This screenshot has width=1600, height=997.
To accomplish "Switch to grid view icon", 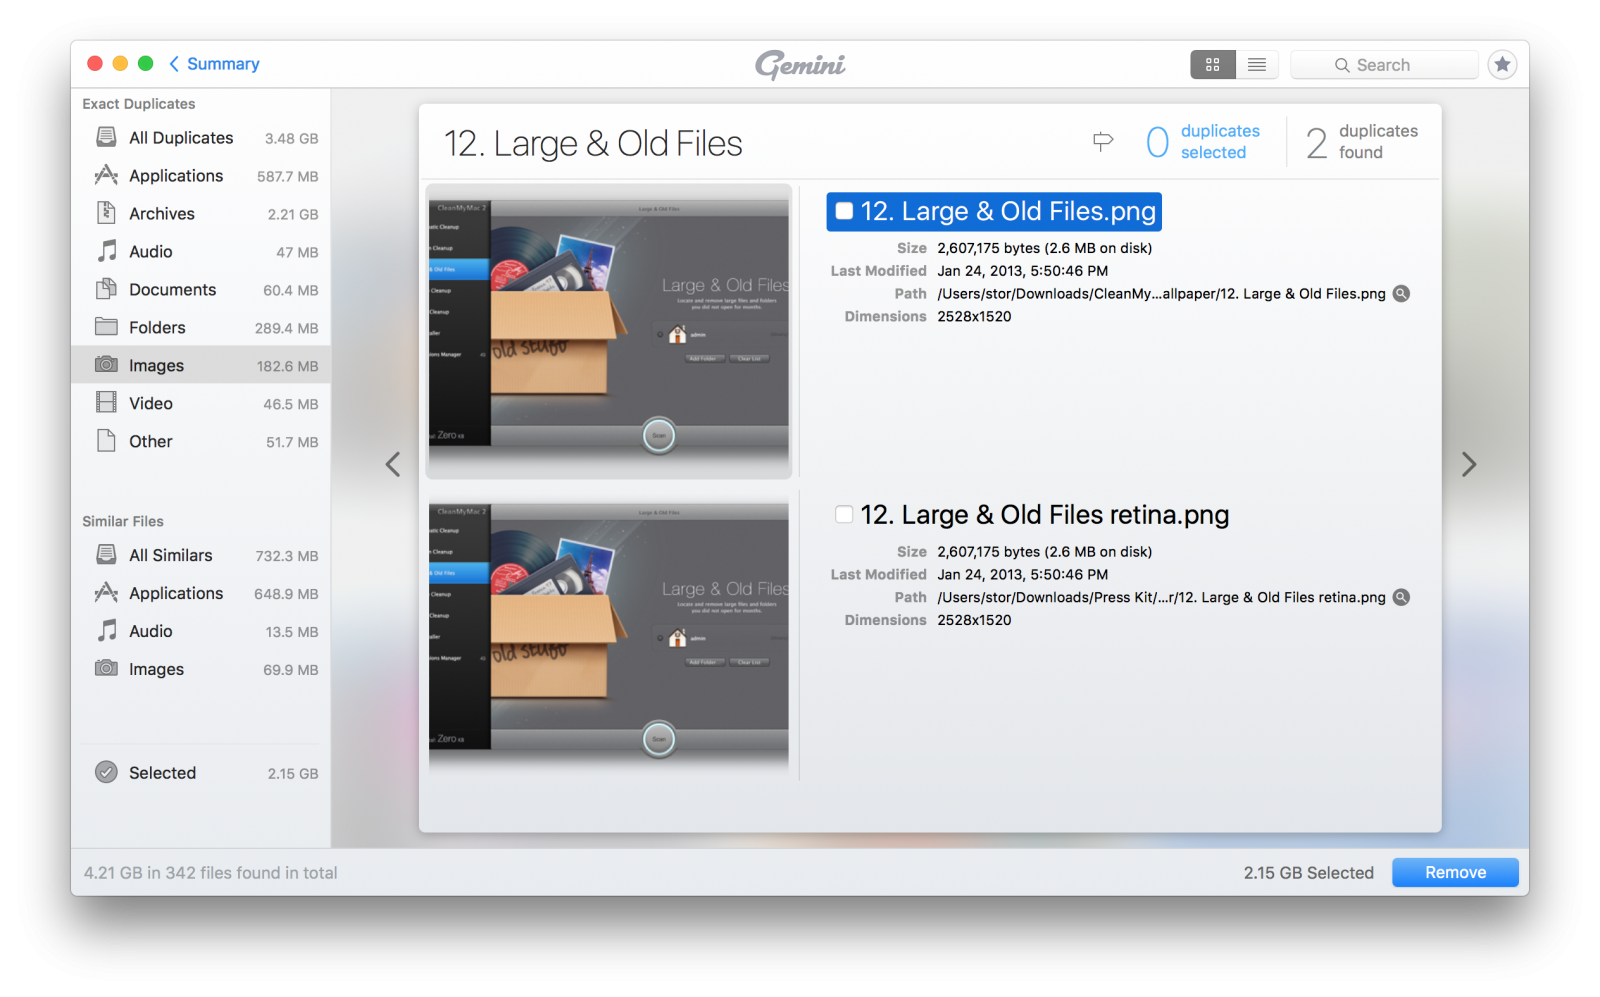I will pos(1213,65).
